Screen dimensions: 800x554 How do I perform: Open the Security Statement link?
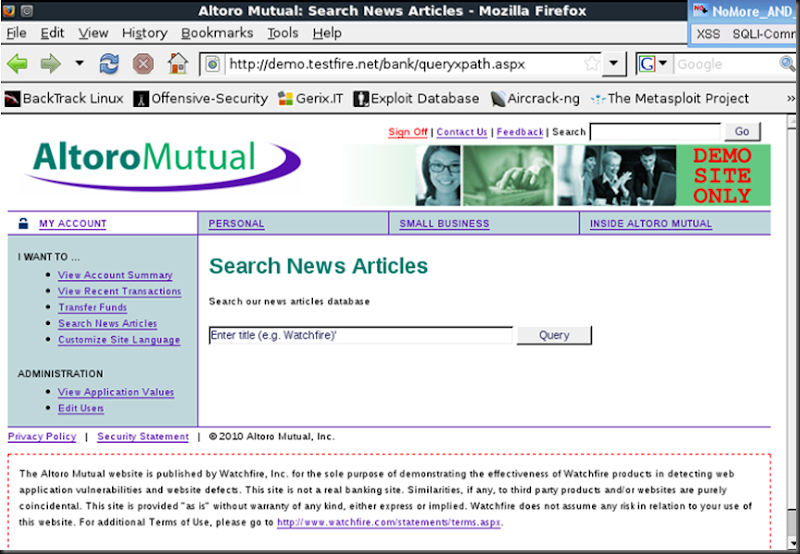click(143, 437)
